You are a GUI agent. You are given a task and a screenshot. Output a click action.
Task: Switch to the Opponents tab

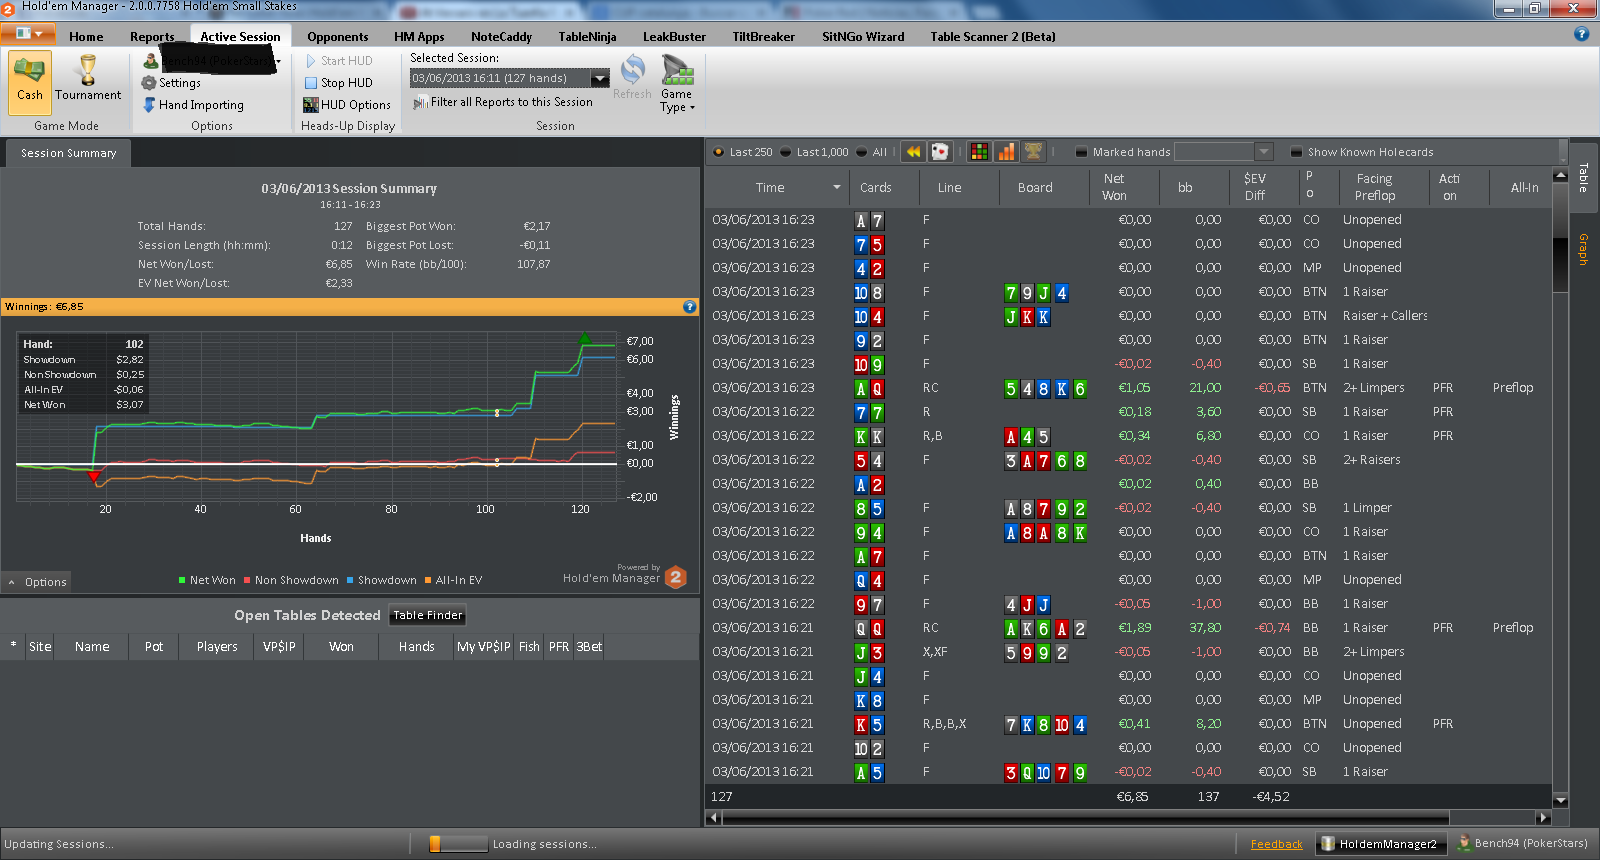point(337,37)
